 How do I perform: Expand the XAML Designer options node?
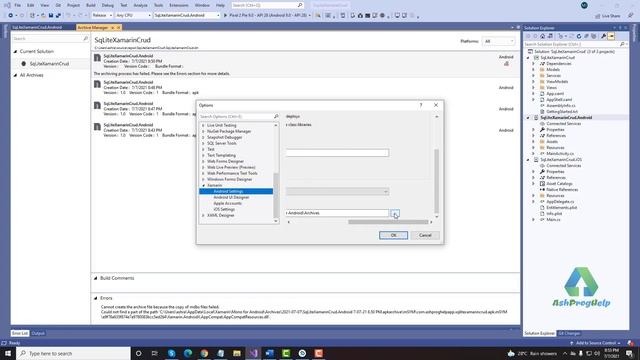[x=203, y=216]
